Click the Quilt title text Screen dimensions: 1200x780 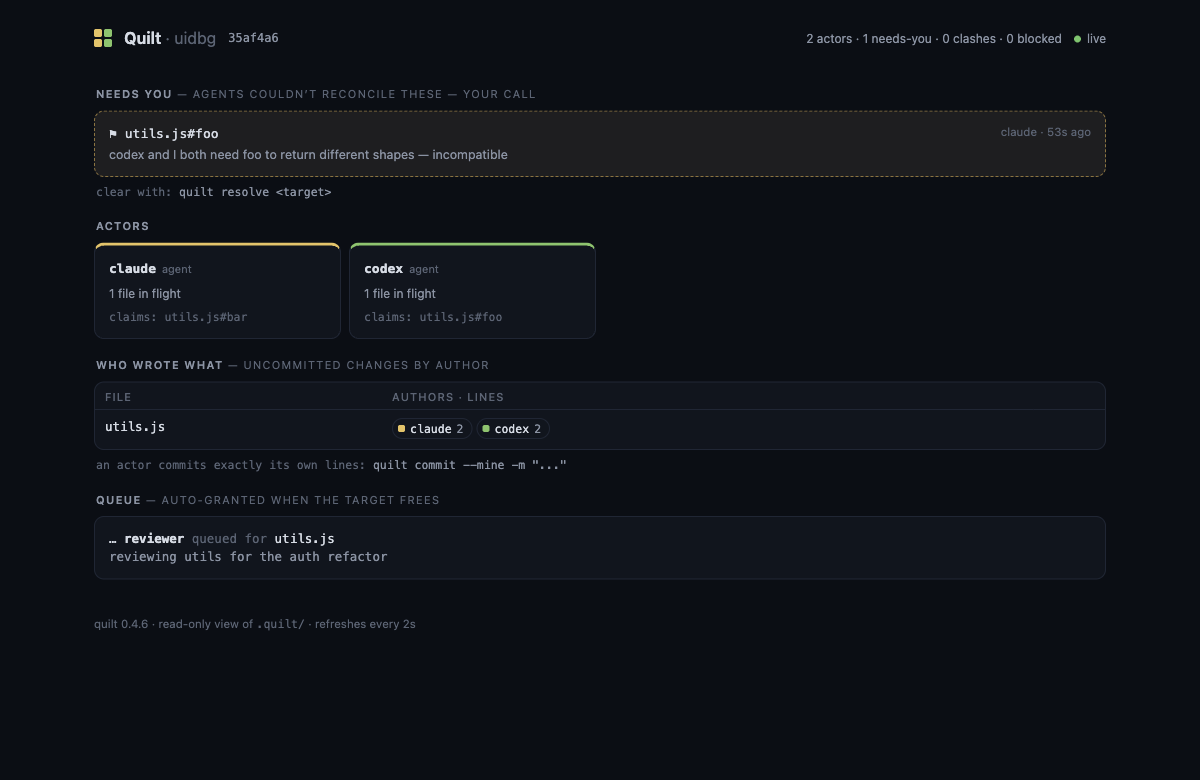click(x=142, y=38)
